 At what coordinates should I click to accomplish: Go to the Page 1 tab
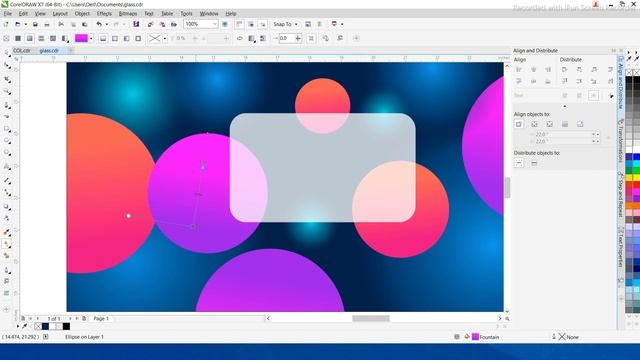coord(101,318)
